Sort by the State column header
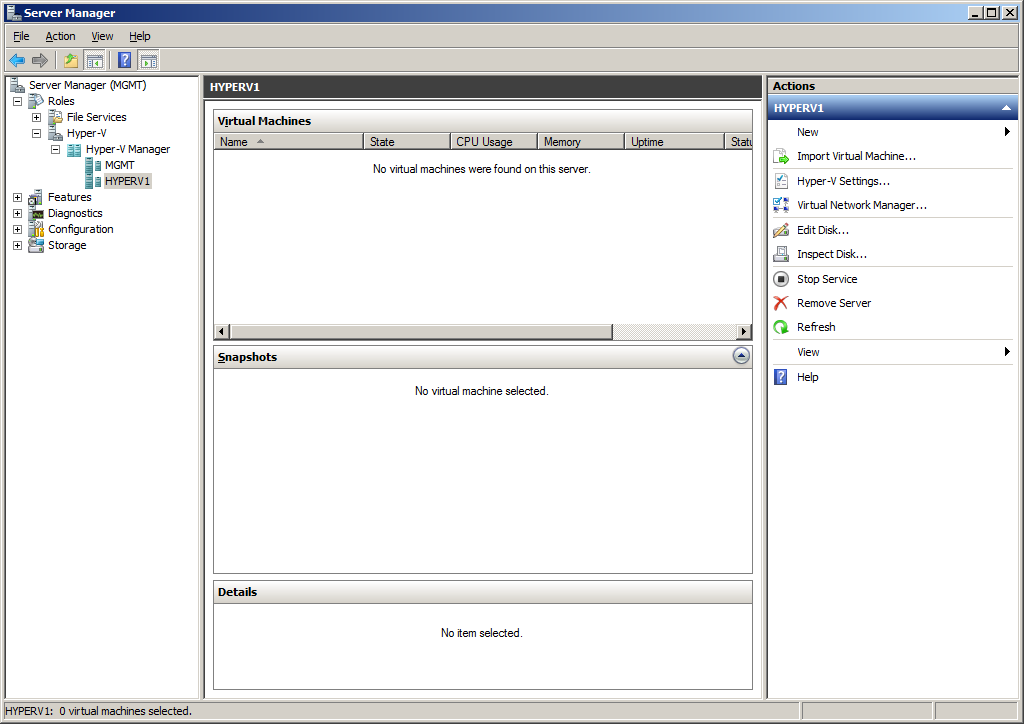Screen dimensions: 1024x724 click(407, 142)
